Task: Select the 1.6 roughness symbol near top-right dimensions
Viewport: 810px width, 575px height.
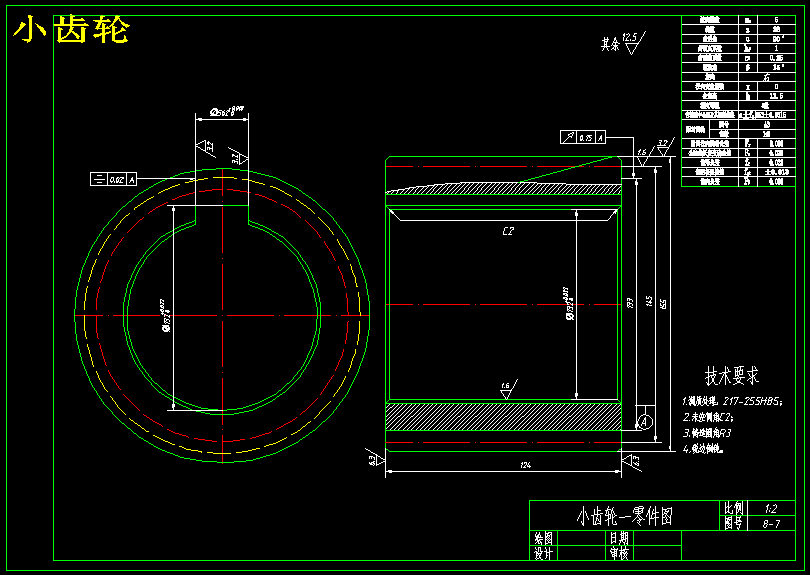Action: coord(644,157)
